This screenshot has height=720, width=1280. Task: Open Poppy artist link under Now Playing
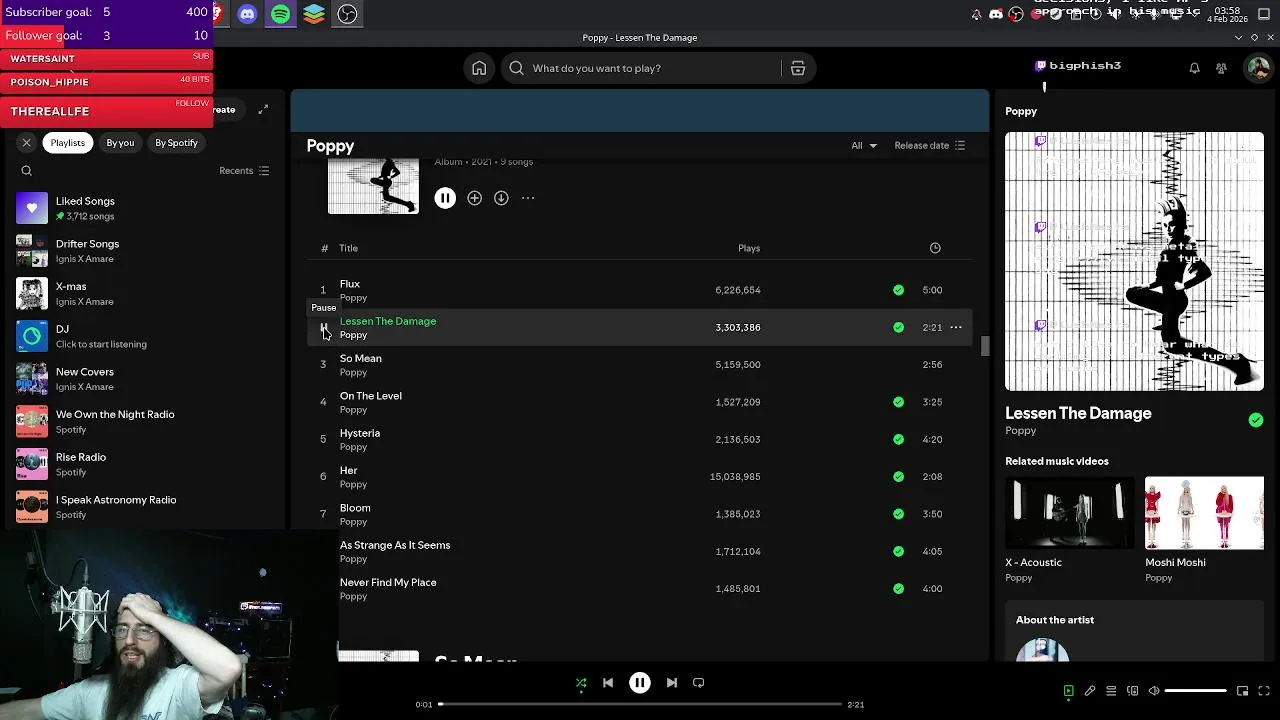[x=1020, y=431]
